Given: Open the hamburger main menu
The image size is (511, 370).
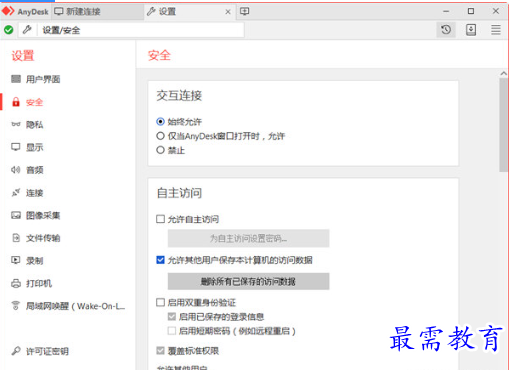Looking at the screenshot, I should tap(496, 30).
